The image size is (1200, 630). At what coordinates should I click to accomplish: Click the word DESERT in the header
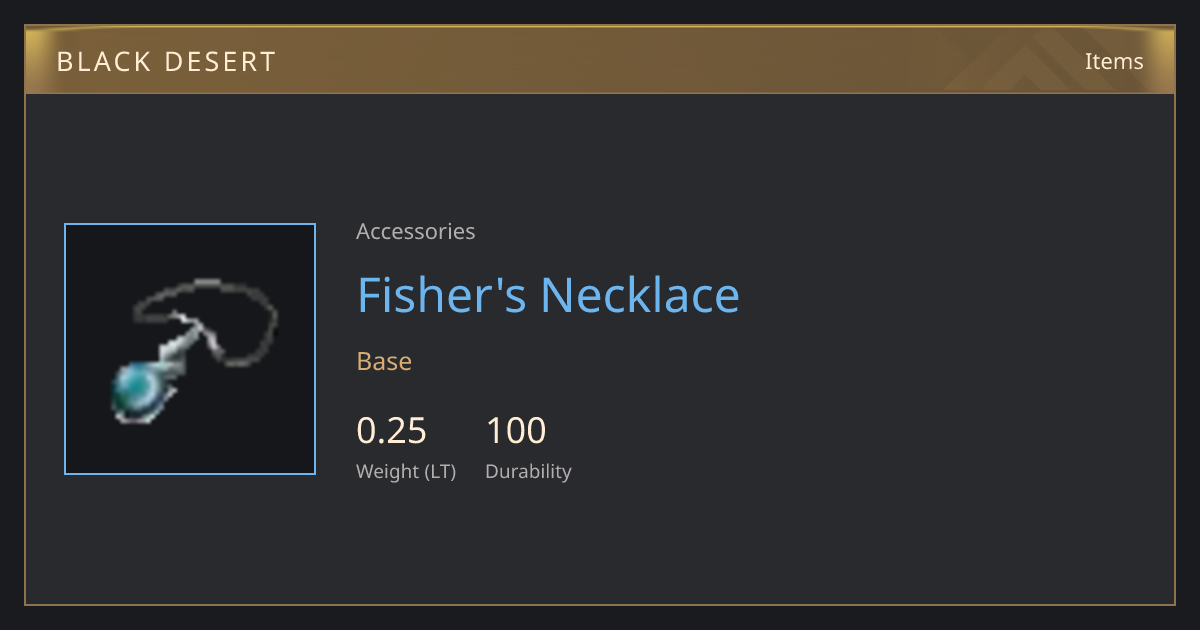coord(222,61)
